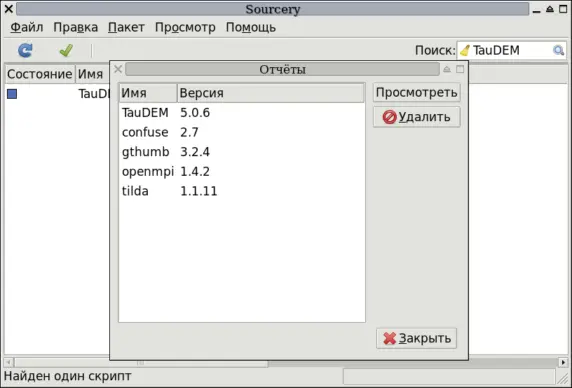Click the blue refresh icon in toolbar
This screenshot has width=572, height=388.
[x=25, y=50]
